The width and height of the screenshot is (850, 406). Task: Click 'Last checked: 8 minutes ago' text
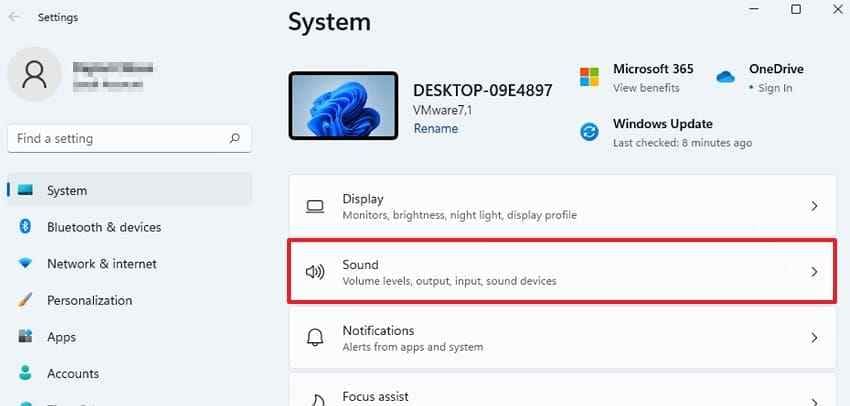682,143
